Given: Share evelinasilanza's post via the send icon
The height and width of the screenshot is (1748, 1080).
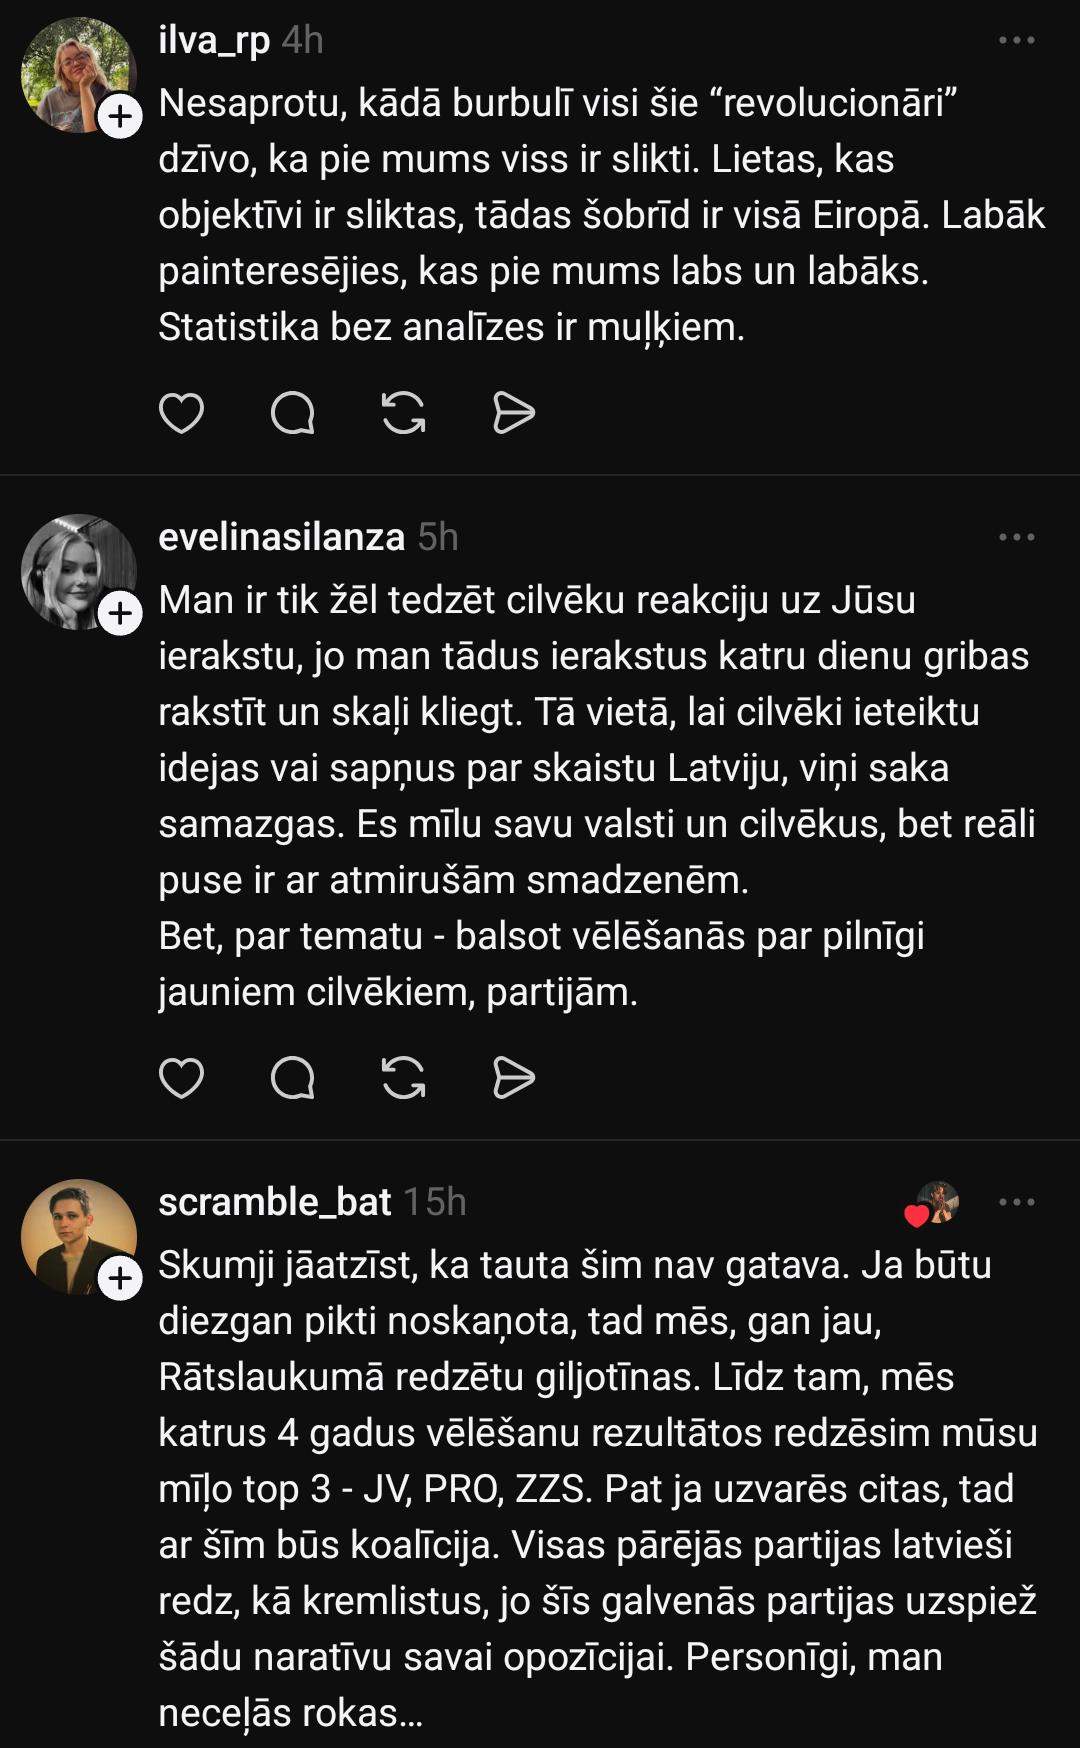Looking at the screenshot, I should (x=514, y=1078).
